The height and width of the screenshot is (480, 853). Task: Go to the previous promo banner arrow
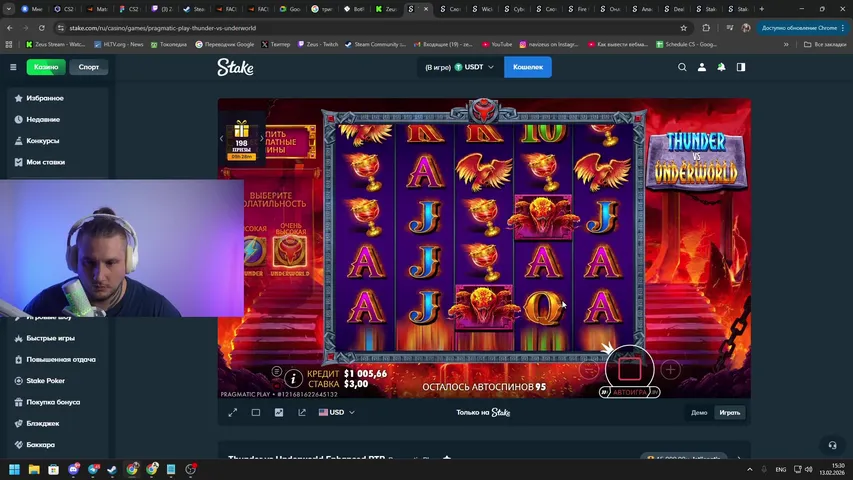point(221,138)
